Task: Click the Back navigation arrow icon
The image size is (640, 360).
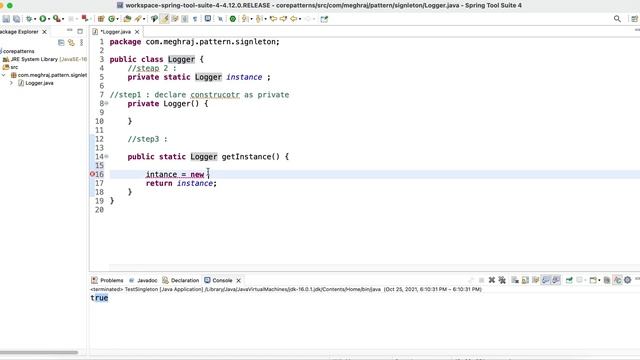Action: click(293, 19)
